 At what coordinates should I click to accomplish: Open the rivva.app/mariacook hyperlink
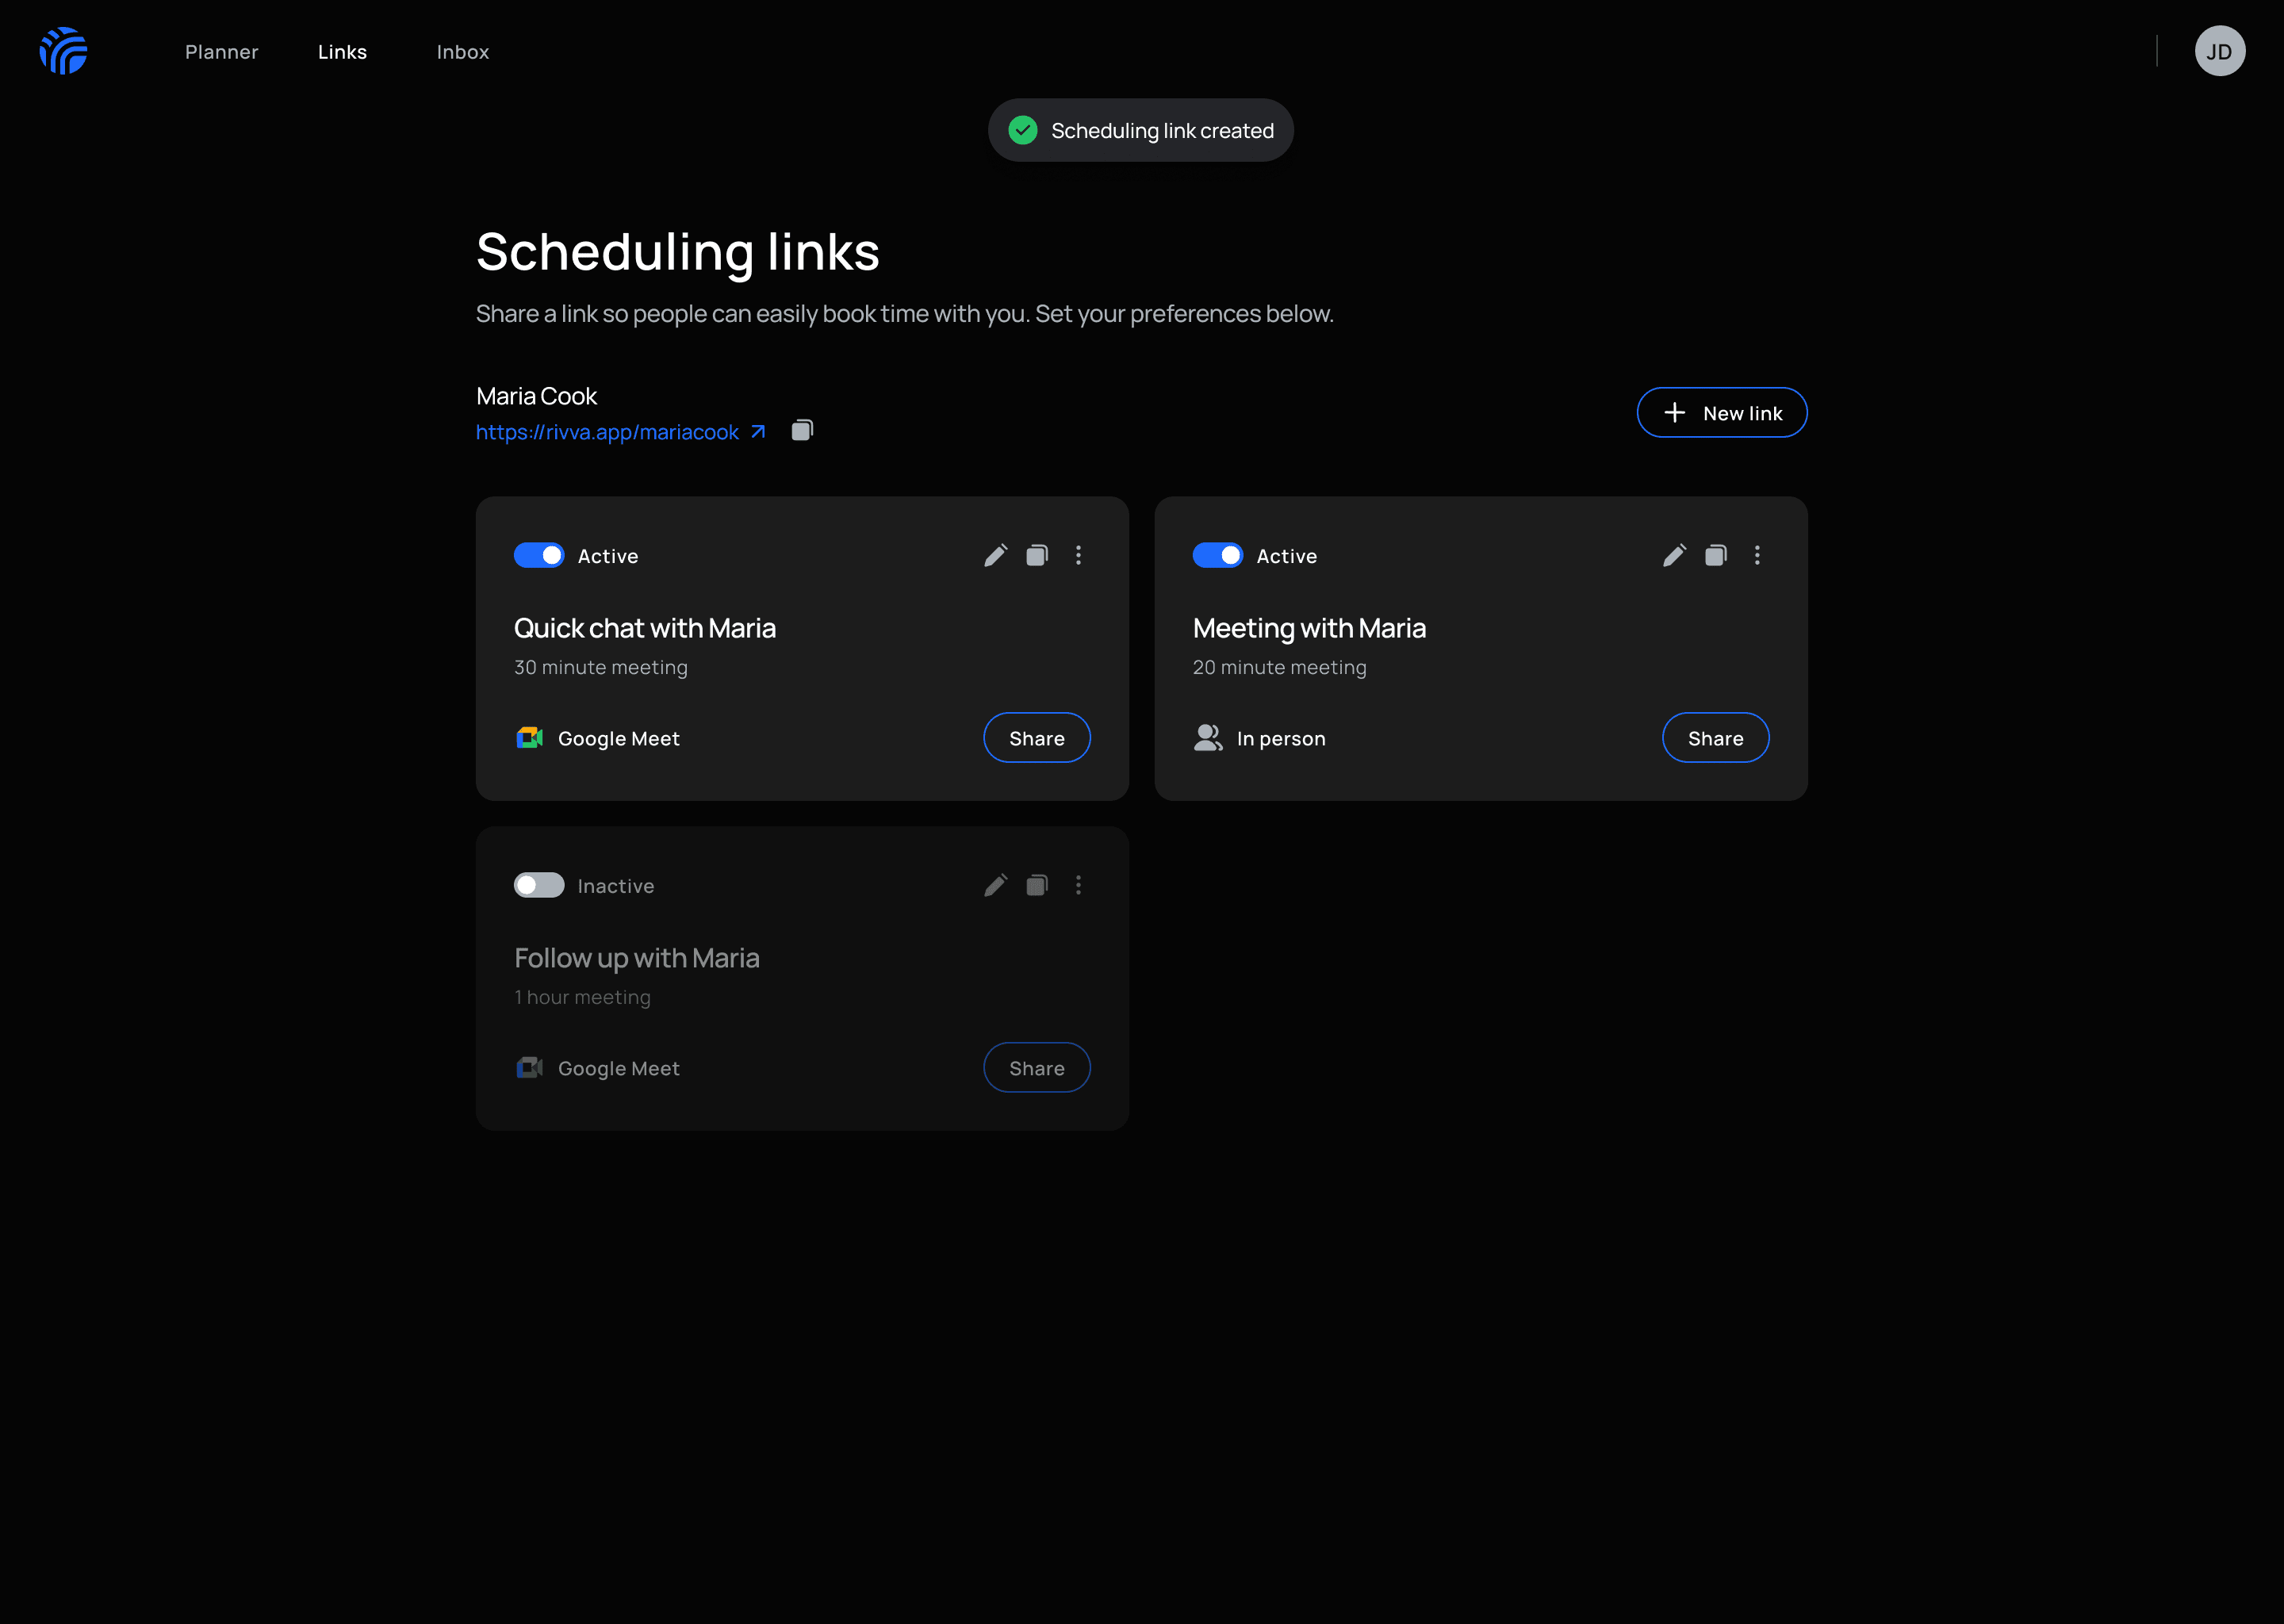click(608, 432)
